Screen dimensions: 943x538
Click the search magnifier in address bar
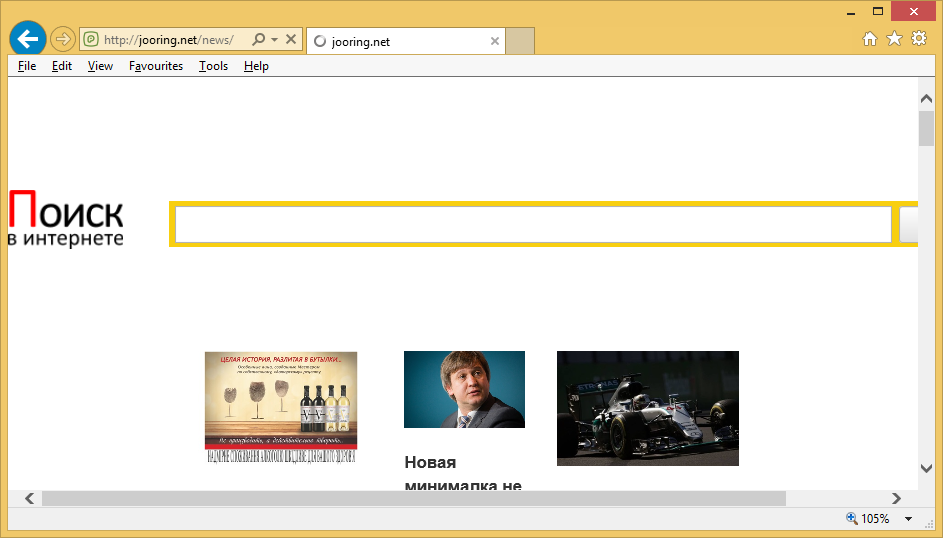click(x=258, y=40)
